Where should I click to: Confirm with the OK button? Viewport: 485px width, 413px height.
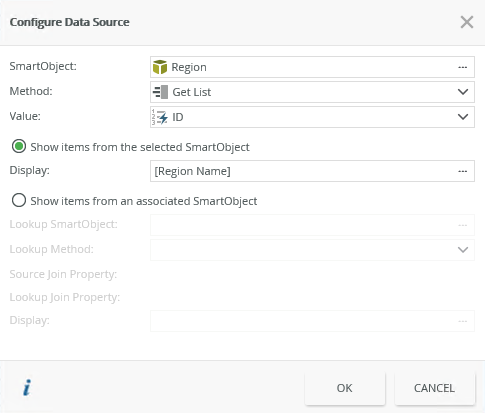tap(345, 388)
